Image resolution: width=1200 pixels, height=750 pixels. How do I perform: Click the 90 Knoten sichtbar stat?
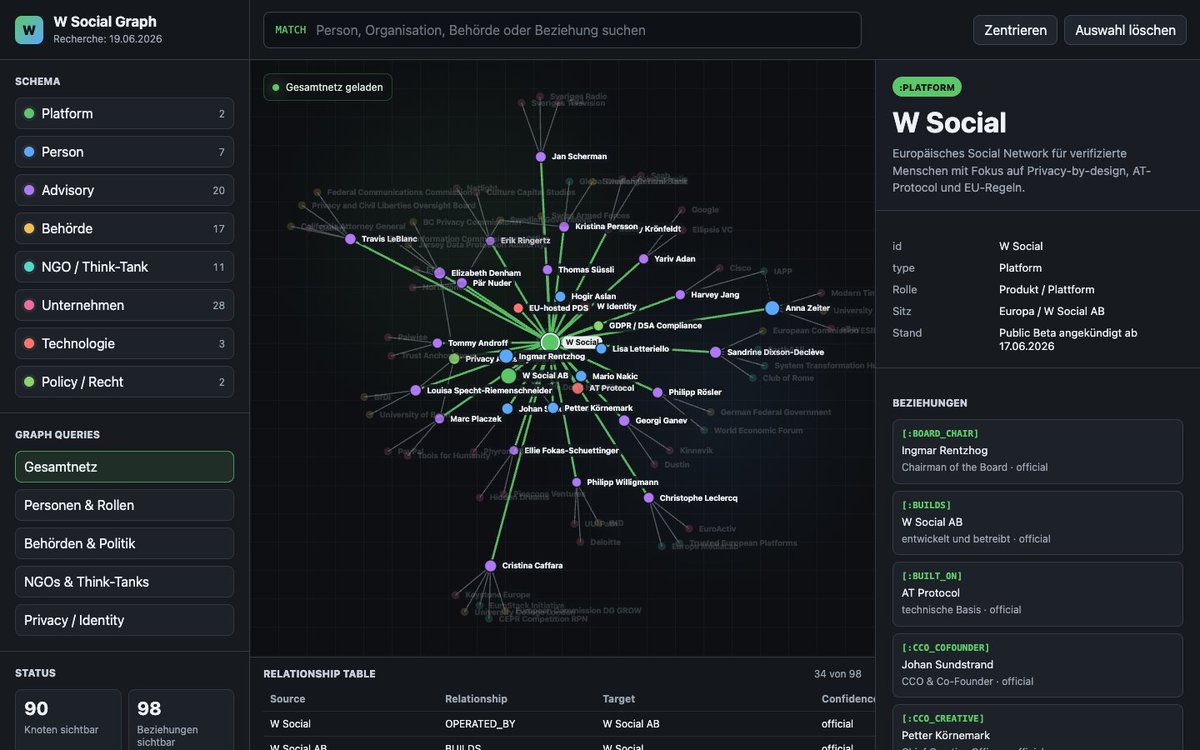[x=68, y=718]
